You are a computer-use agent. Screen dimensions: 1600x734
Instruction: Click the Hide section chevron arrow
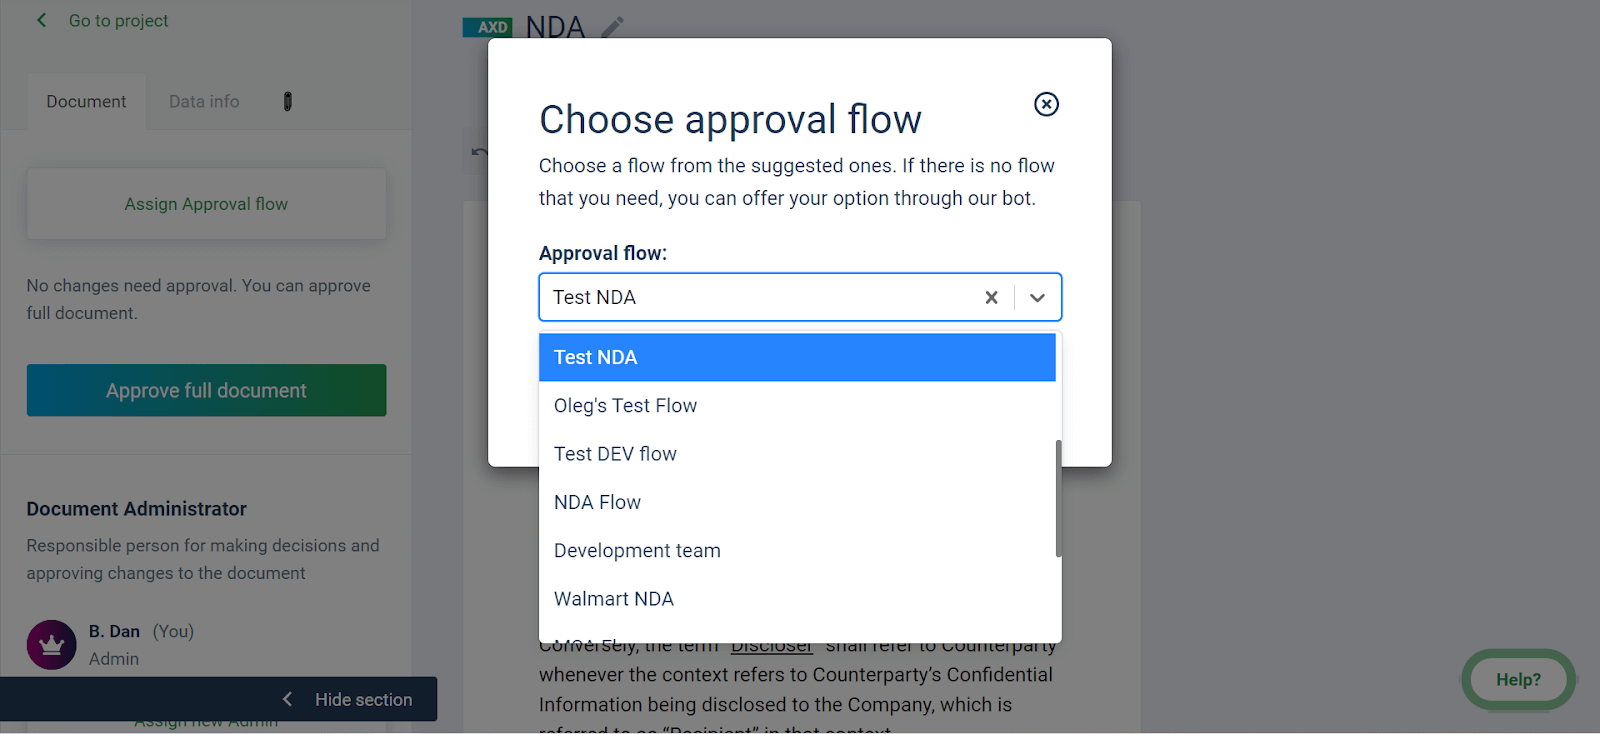tap(287, 699)
